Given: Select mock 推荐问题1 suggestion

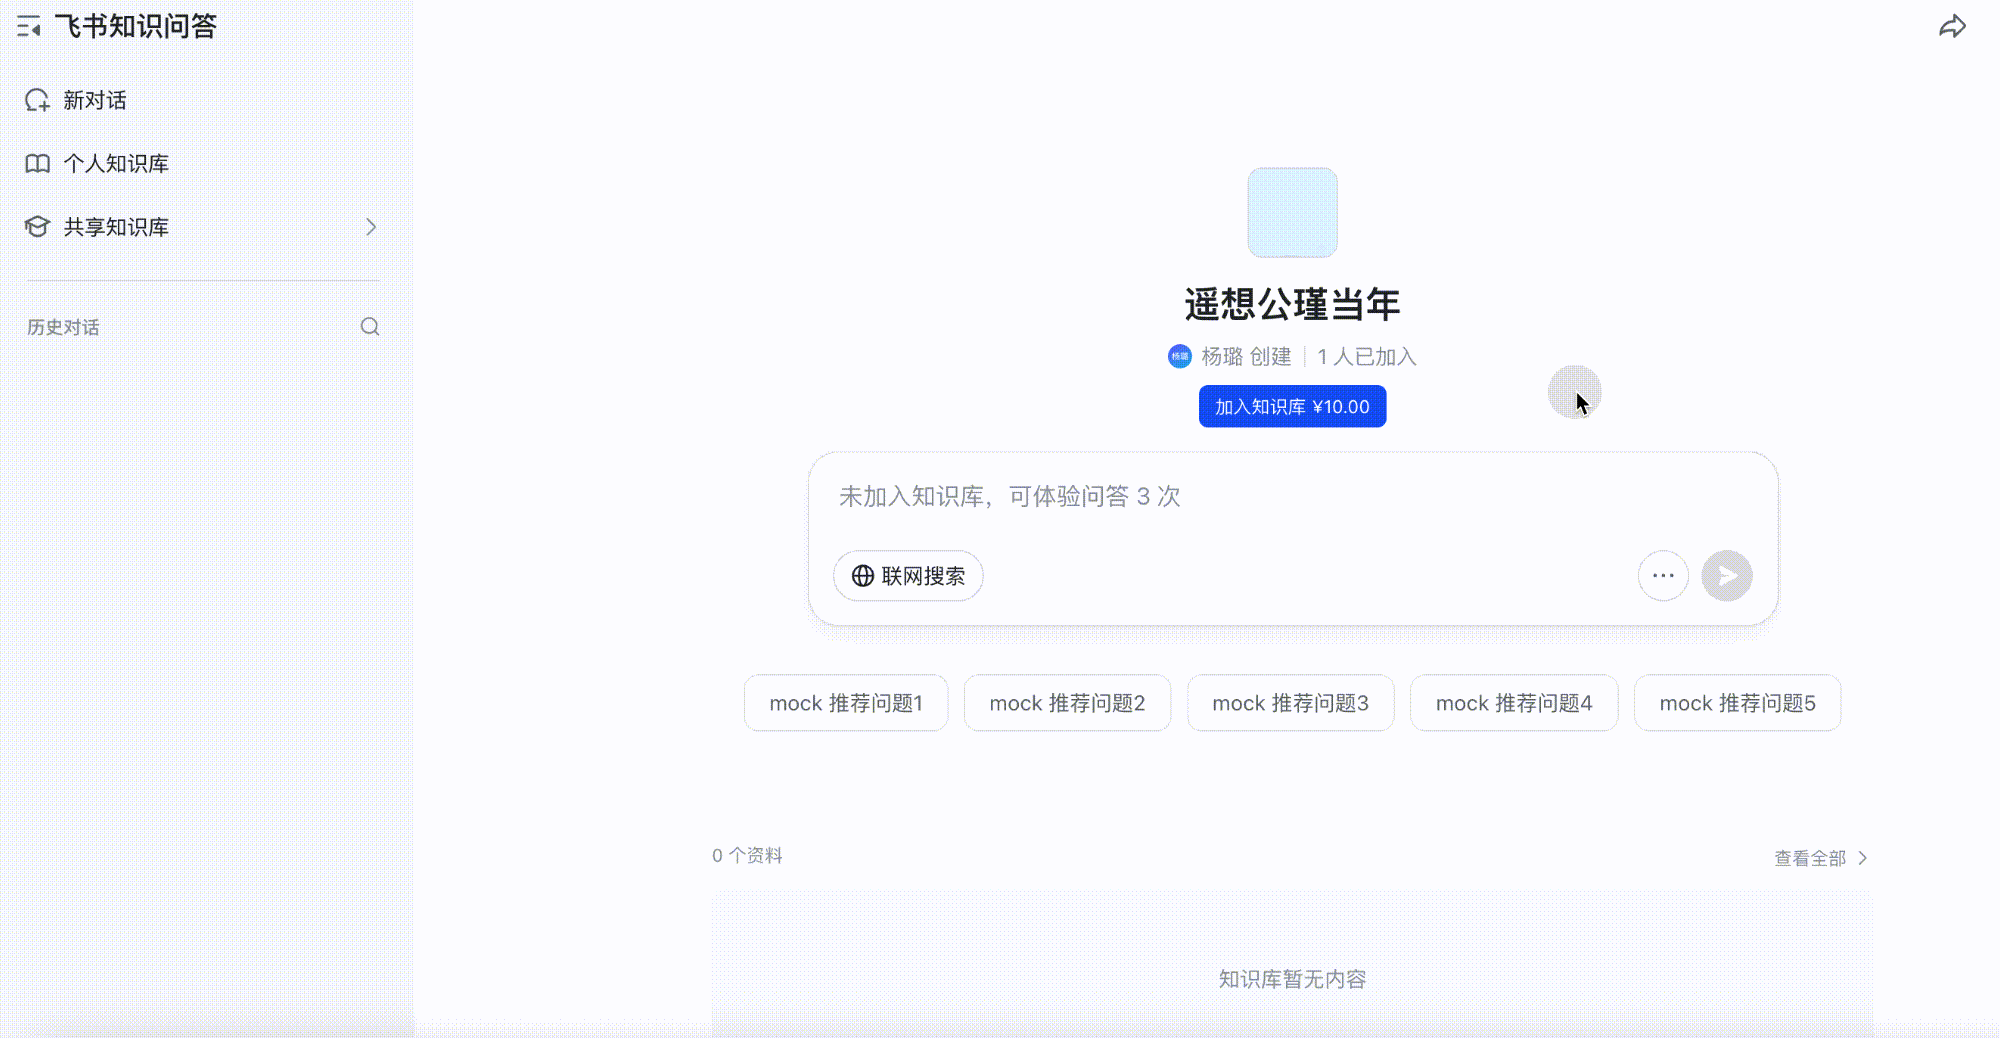Looking at the screenshot, I should (846, 703).
